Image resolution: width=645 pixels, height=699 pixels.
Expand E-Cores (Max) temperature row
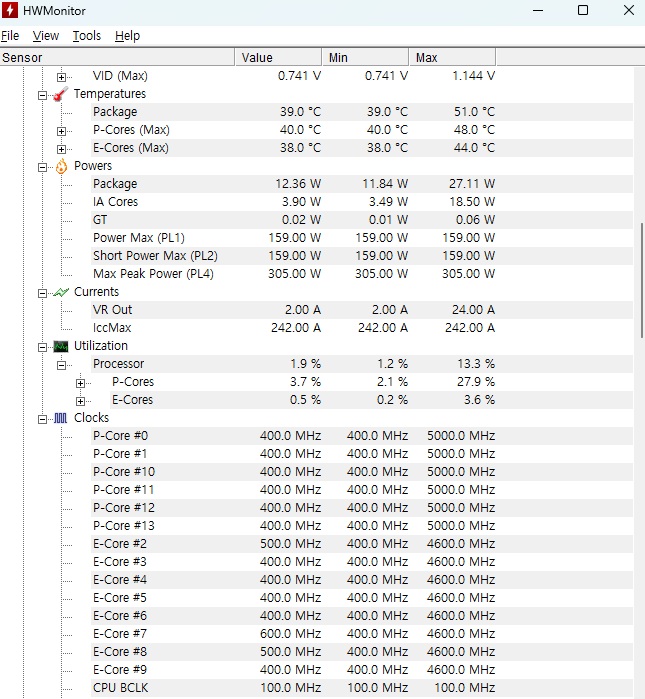(x=62, y=149)
